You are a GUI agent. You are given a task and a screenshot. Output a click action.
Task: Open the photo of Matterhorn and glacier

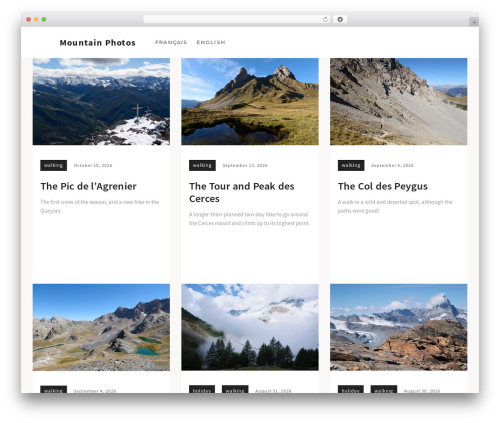click(399, 327)
